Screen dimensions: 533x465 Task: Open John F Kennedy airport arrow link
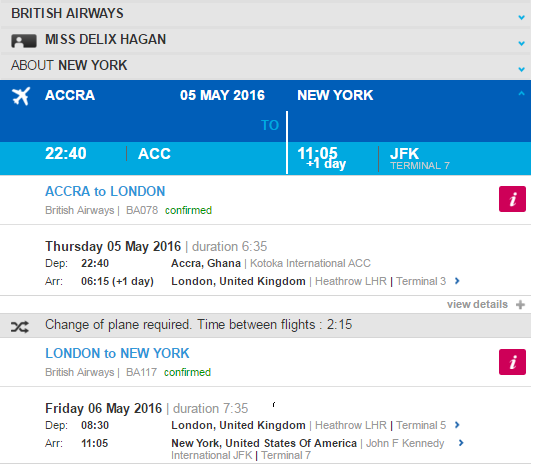point(461,443)
